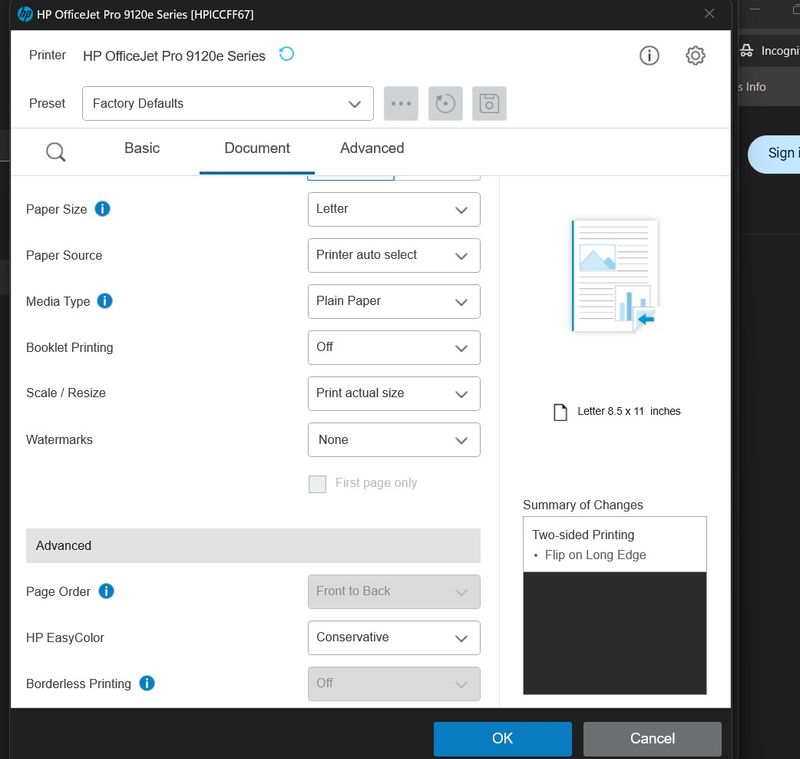Close the HP printer dialog
Image resolution: width=800 pixels, height=759 pixels.
[x=709, y=14]
